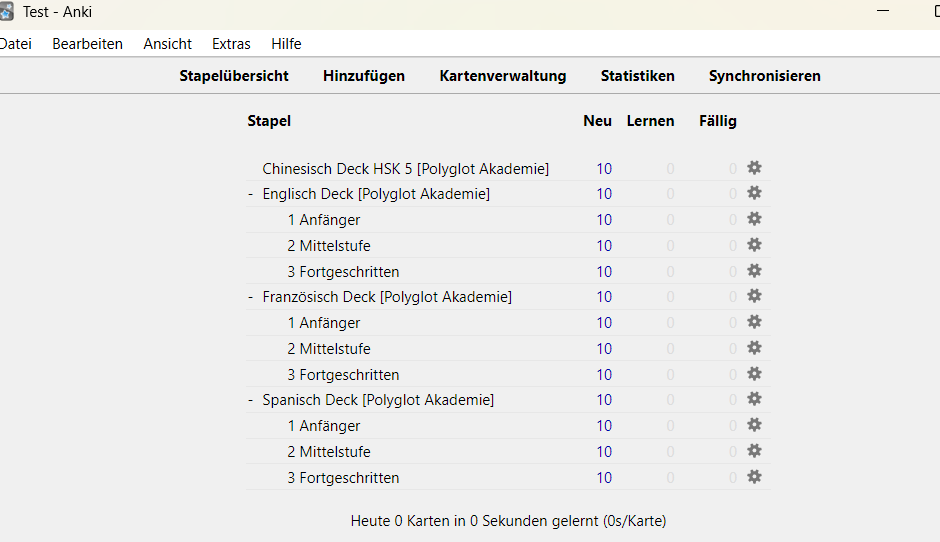Viewport: 940px width, 542px height.
Task: Open the Statistiken view
Action: click(637, 76)
